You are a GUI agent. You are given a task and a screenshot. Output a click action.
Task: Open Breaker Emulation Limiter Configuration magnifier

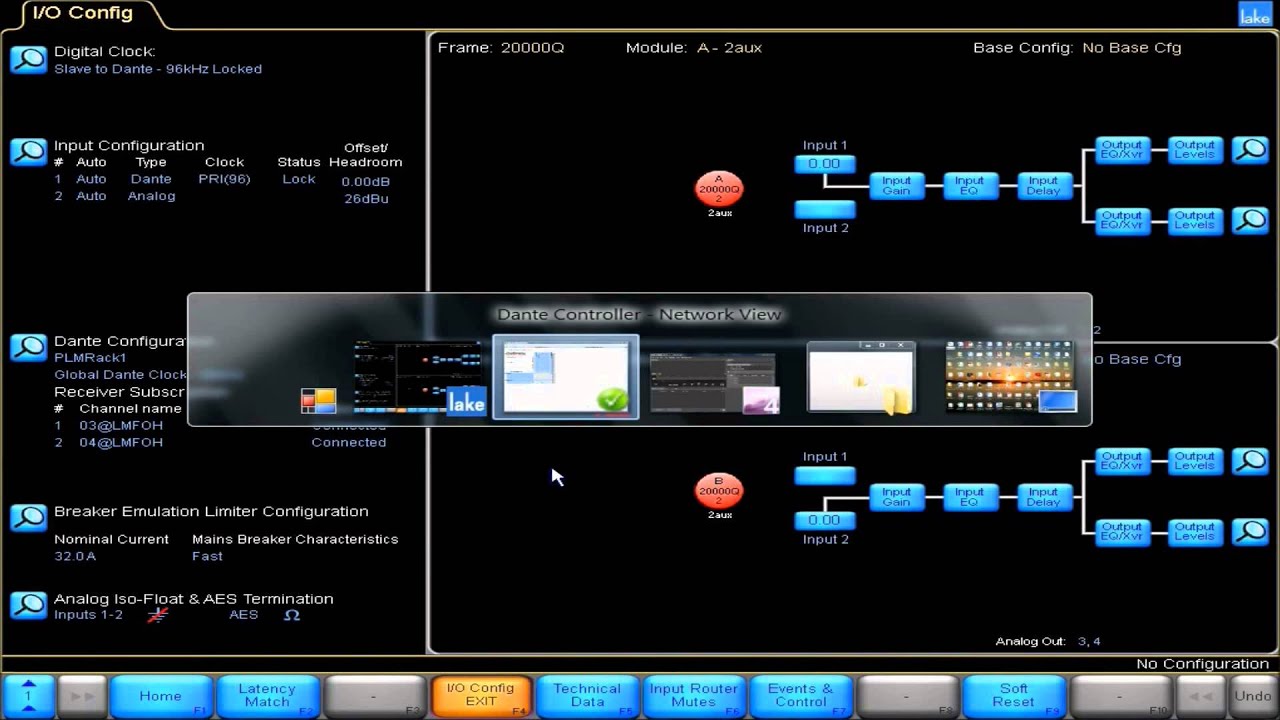[x=29, y=518]
